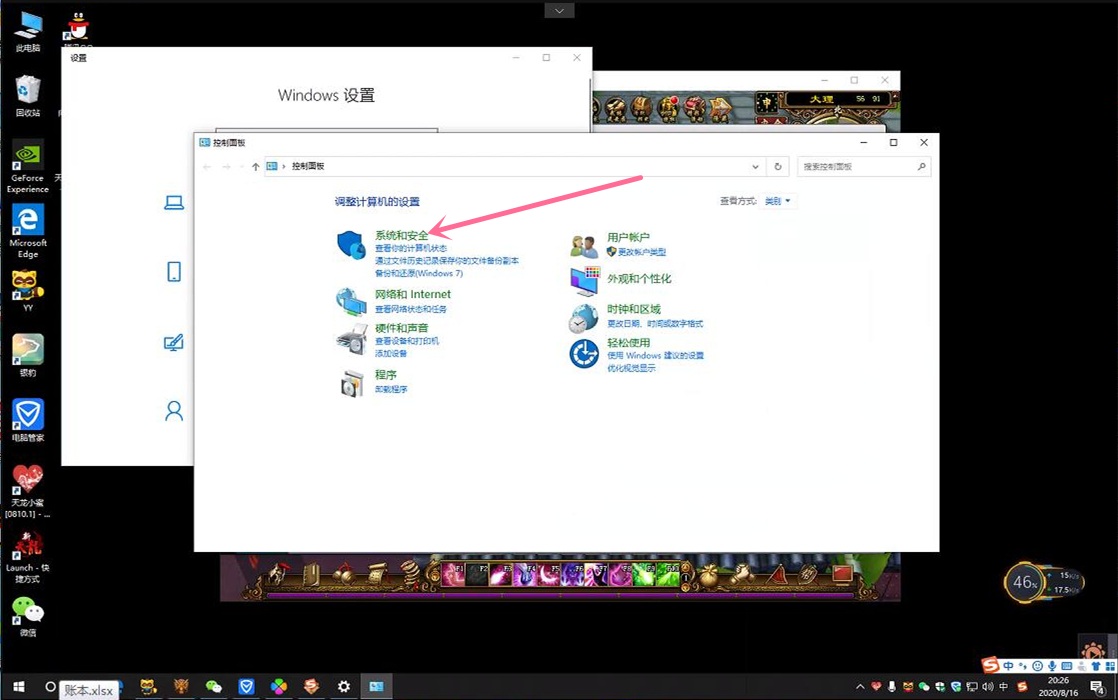Open 卸载程序 link

(391, 390)
